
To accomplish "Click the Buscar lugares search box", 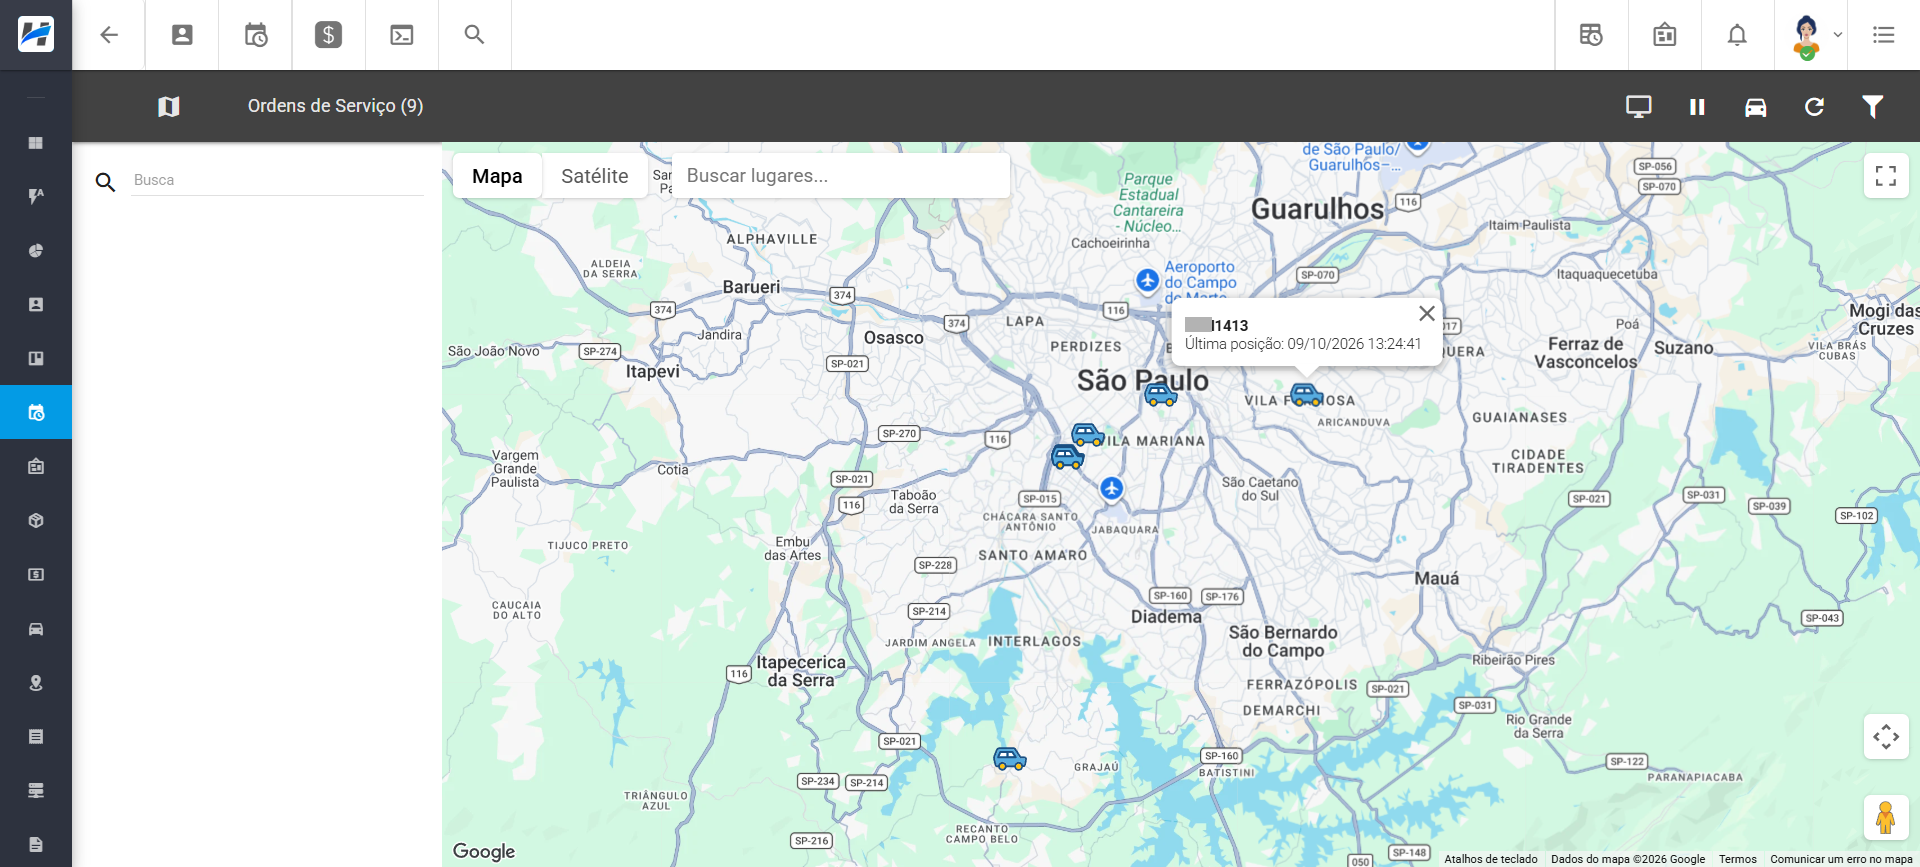I will point(840,176).
